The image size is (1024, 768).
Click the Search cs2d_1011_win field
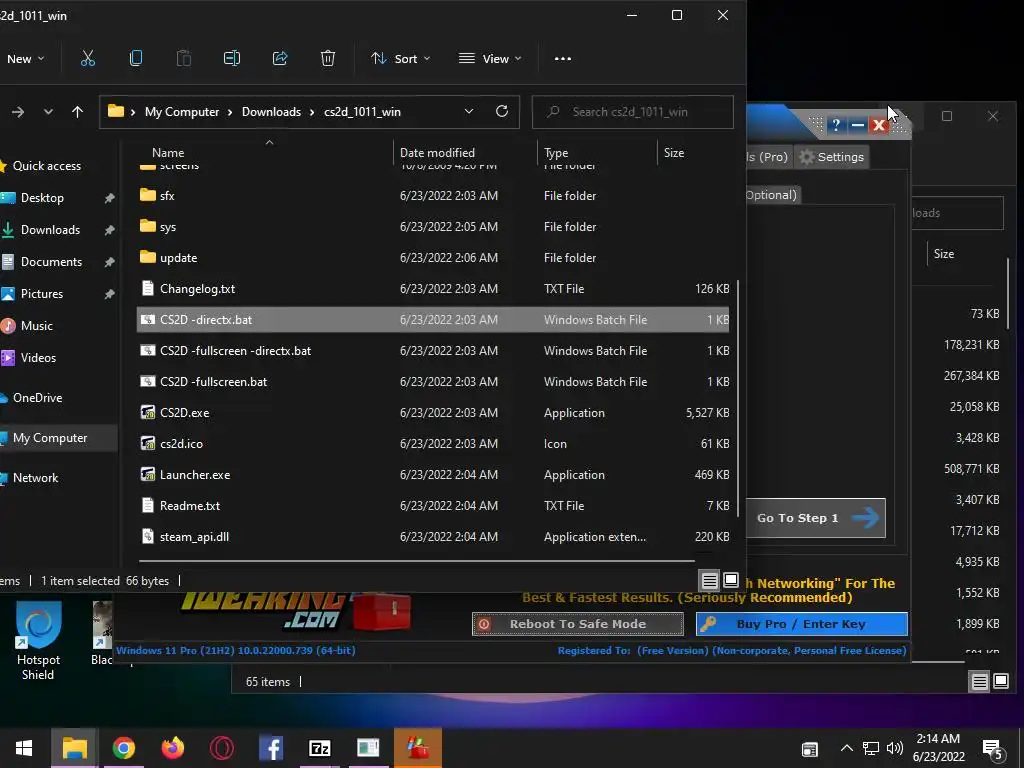click(x=632, y=112)
